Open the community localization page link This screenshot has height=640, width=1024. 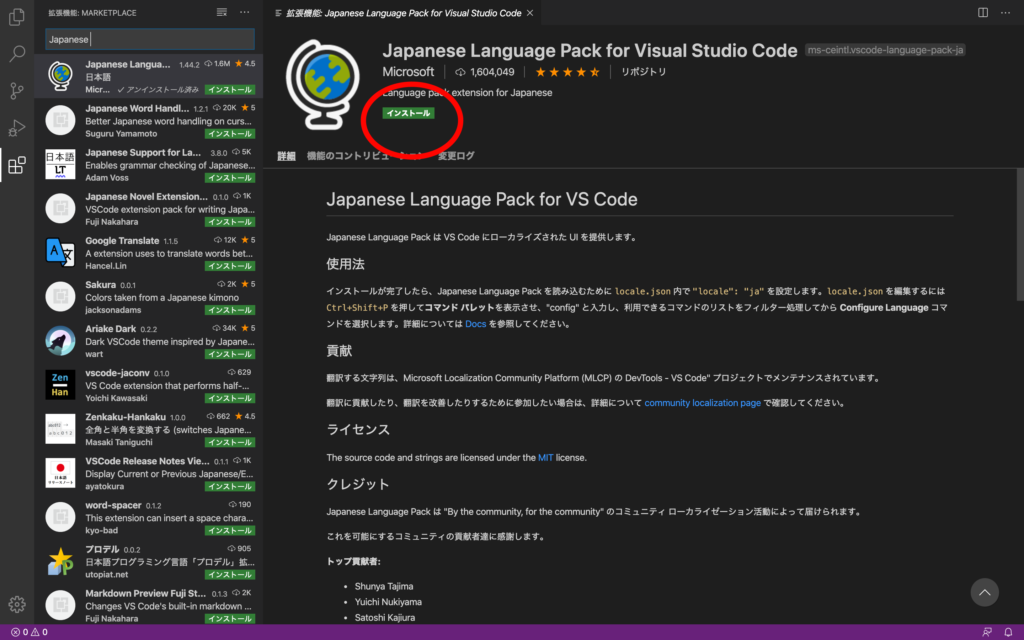click(702, 403)
